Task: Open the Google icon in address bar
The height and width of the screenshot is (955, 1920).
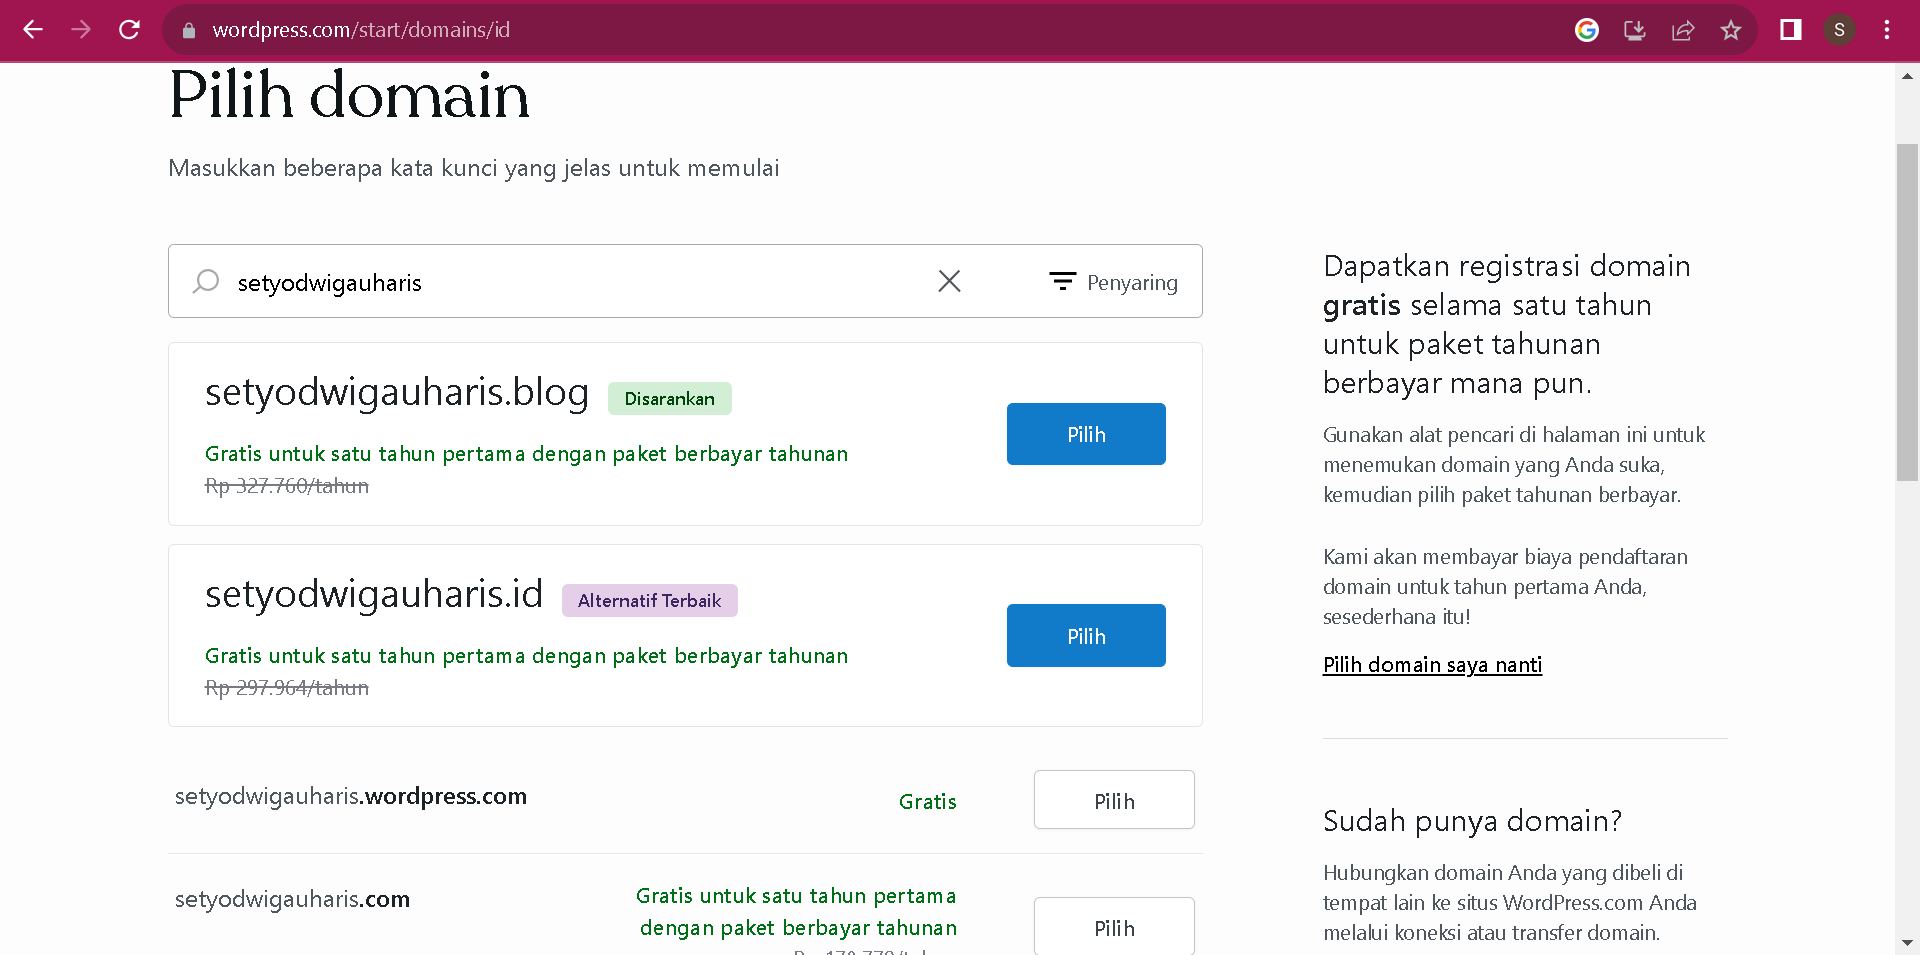Action: 1587,30
